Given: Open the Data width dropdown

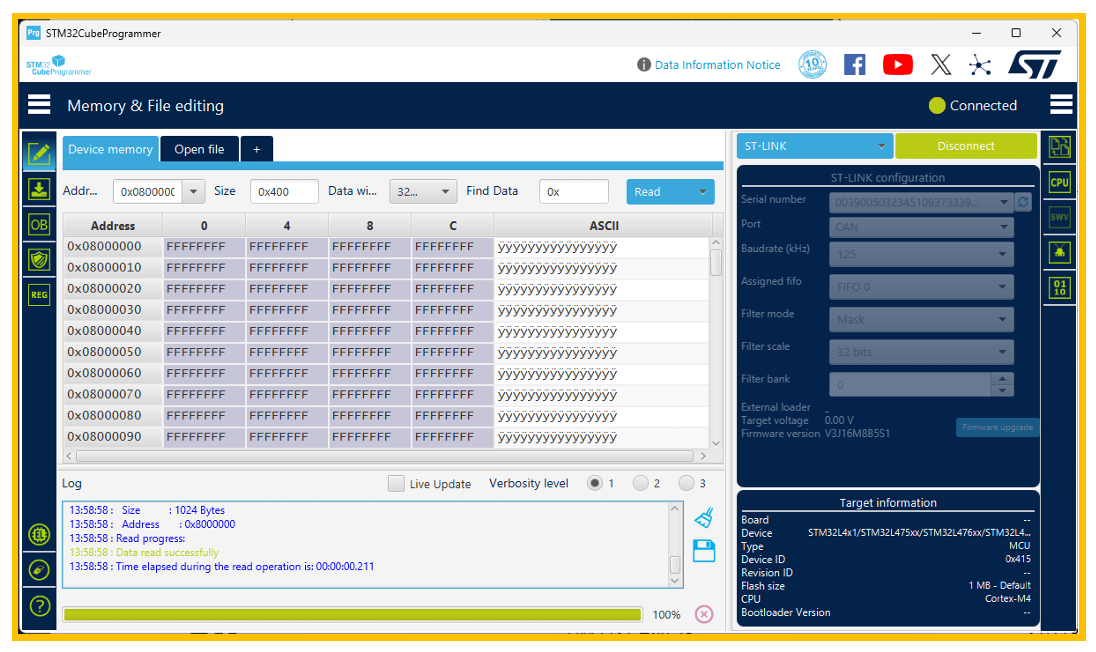Looking at the screenshot, I should 423,191.
